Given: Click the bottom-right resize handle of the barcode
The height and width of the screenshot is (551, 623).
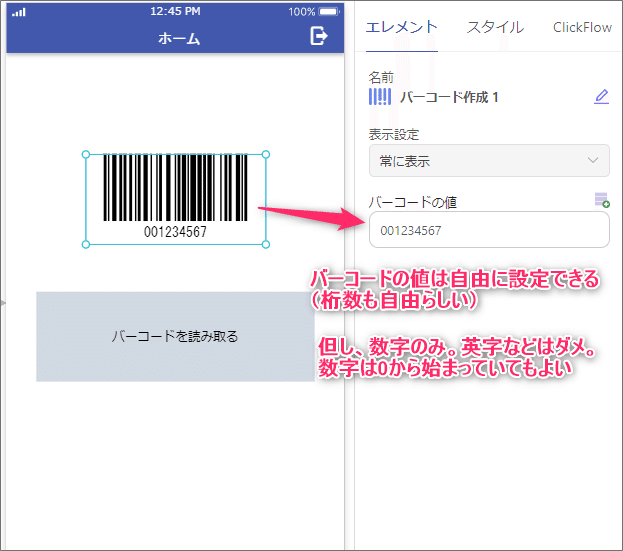Looking at the screenshot, I should [266, 245].
